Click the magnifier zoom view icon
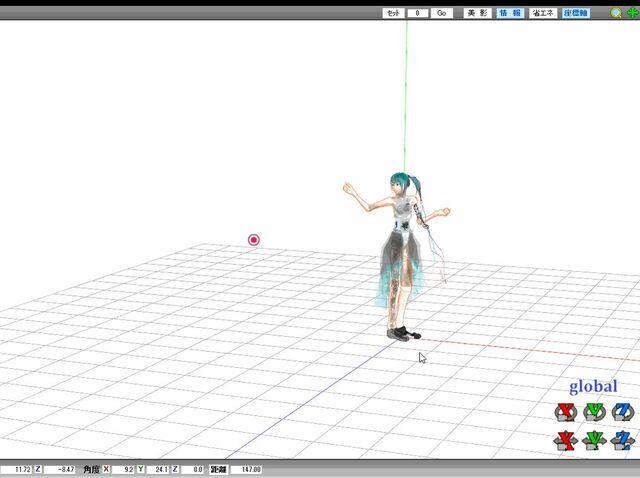640x478 pixels. coord(616,13)
